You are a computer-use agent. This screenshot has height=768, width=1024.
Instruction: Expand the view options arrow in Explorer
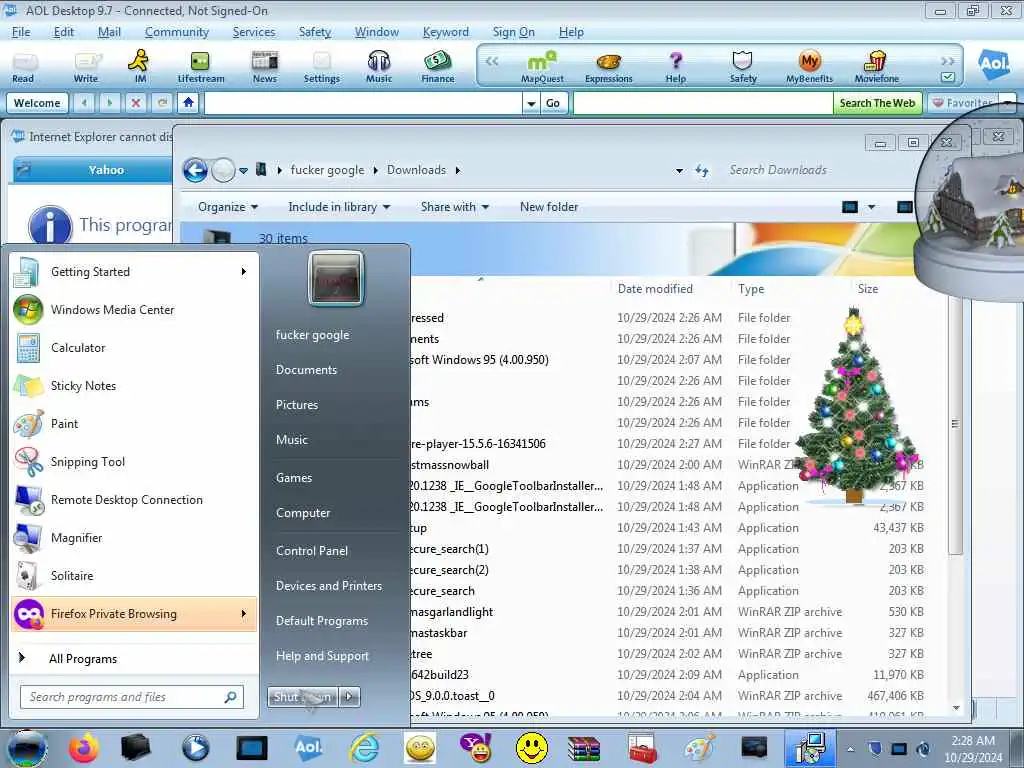click(871, 207)
